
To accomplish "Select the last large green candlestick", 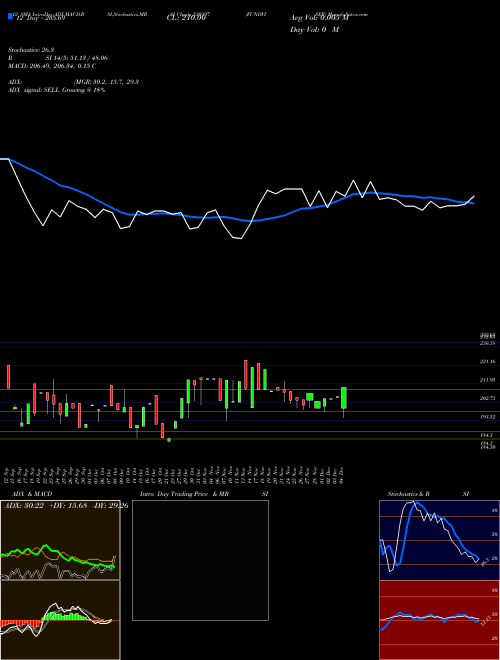I will [344, 398].
